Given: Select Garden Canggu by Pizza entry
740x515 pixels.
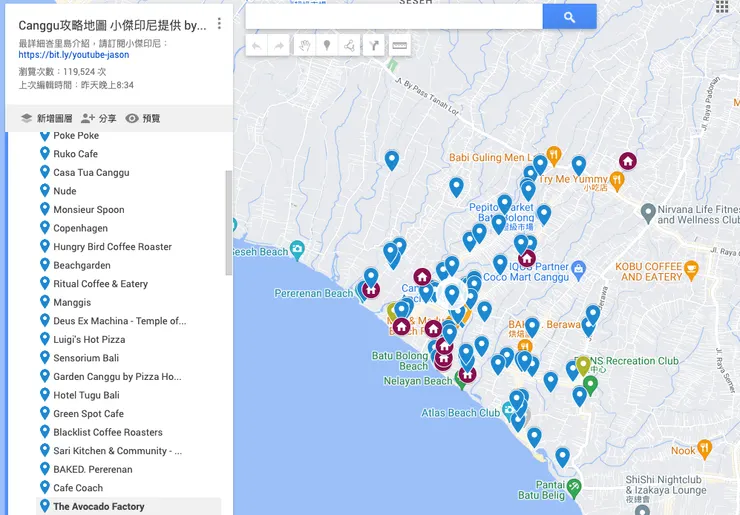Looking at the screenshot, I should [117, 377].
